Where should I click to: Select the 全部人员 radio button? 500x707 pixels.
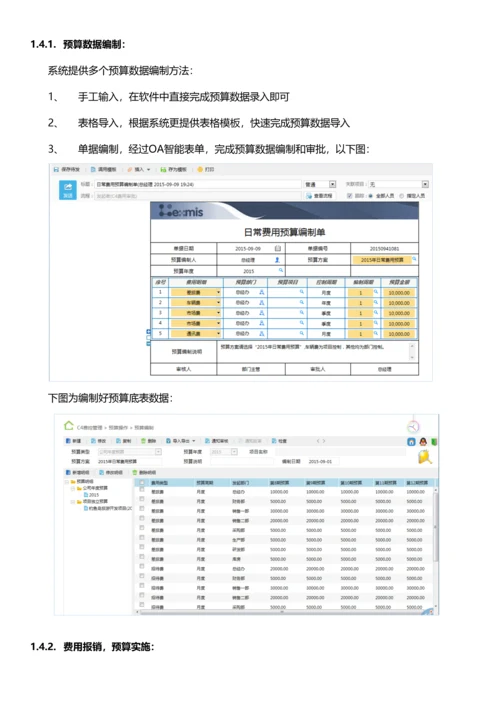point(371,196)
